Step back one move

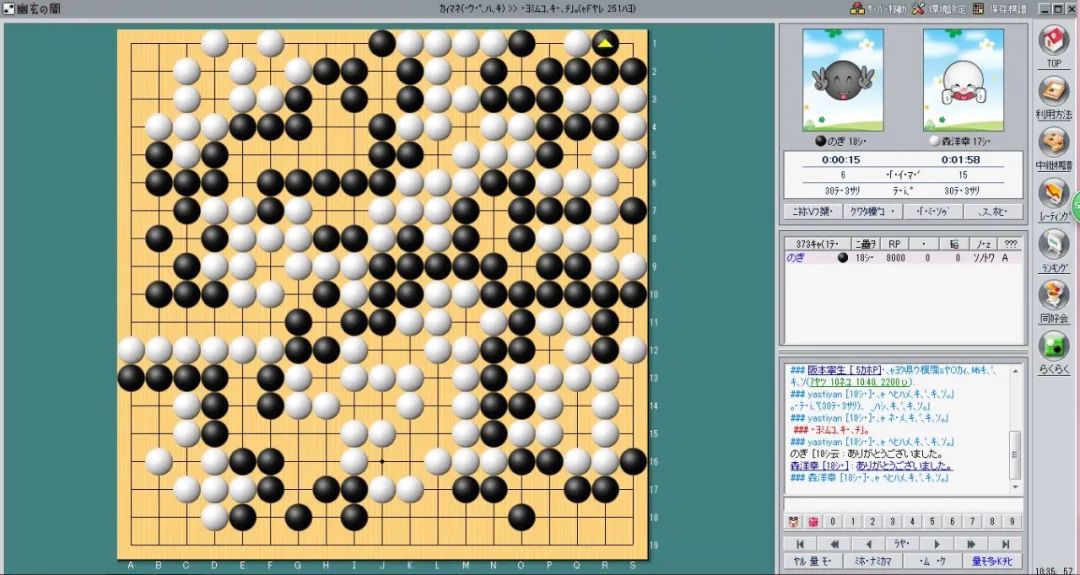pos(868,544)
